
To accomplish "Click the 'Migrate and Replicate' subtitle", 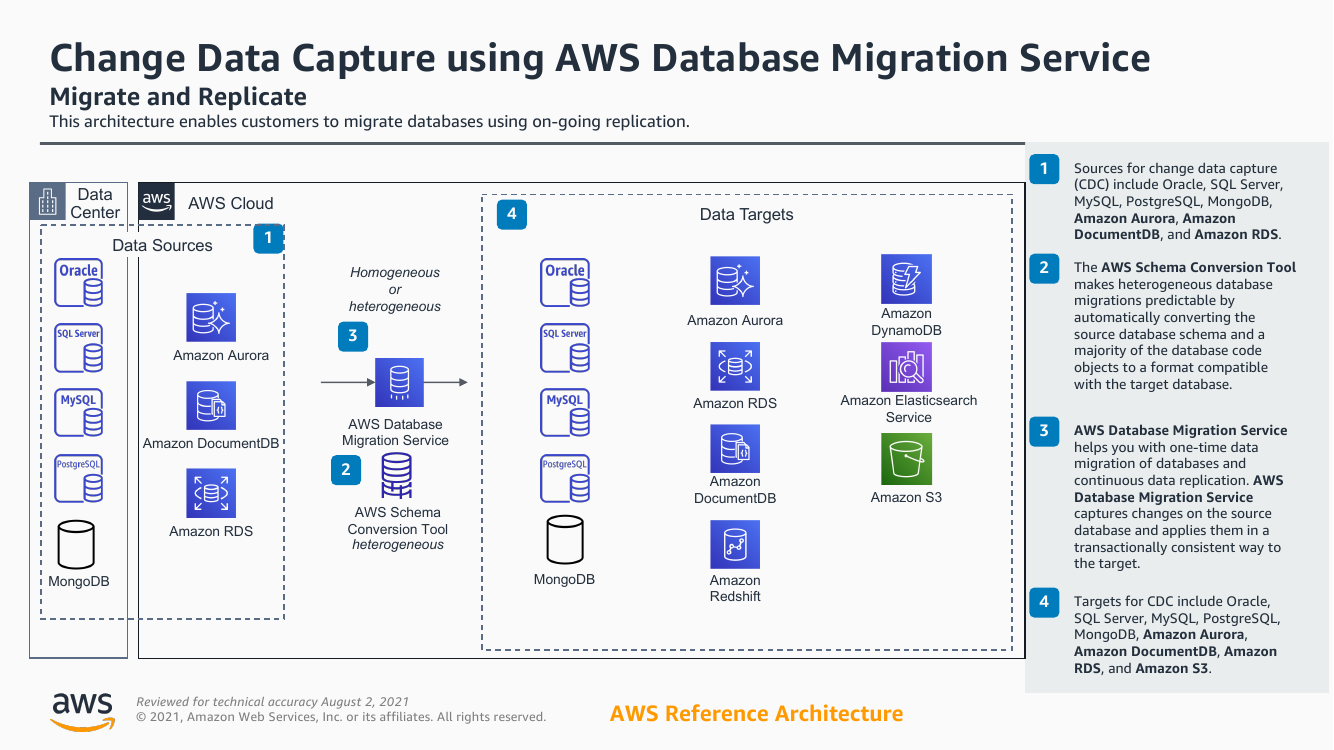I will coord(178,97).
